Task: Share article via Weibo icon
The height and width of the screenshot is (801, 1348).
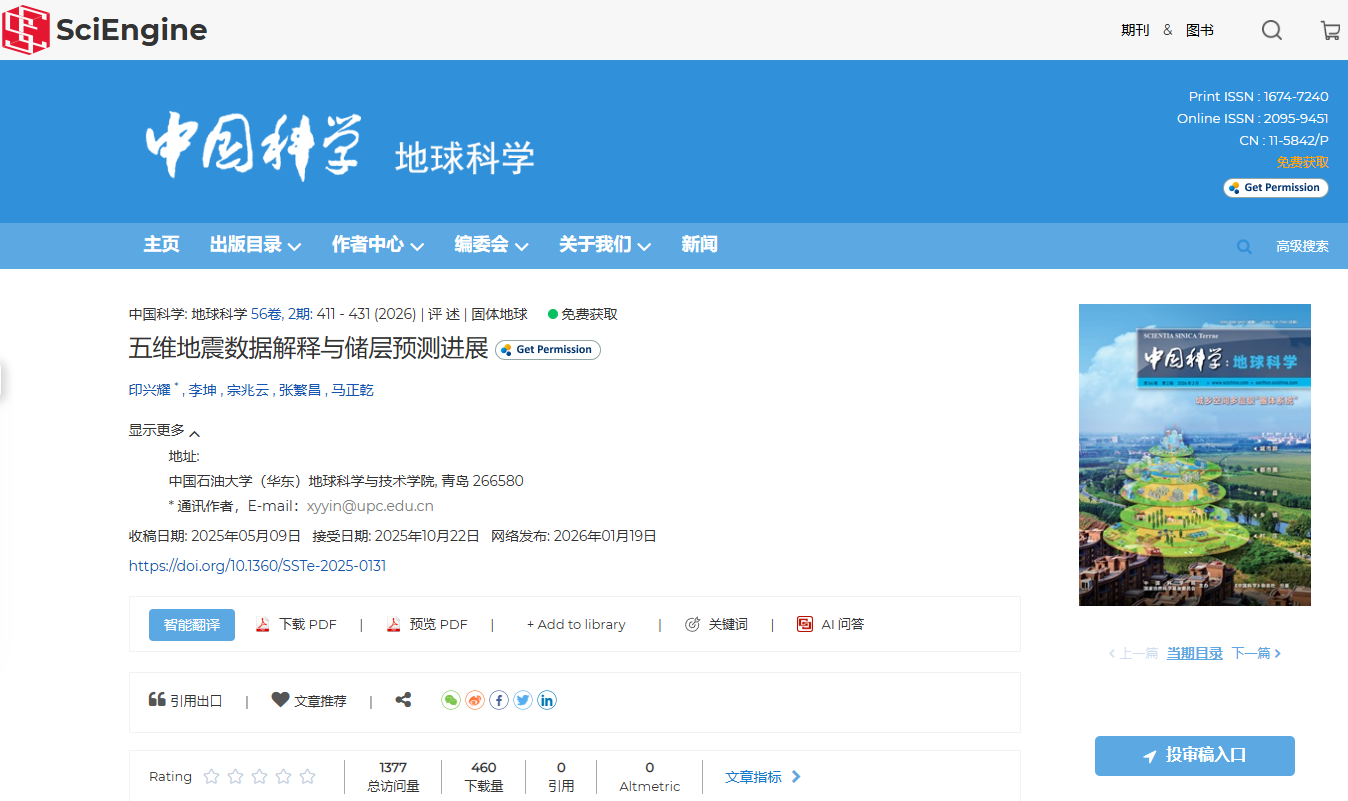Action: [x=475, y=700]
